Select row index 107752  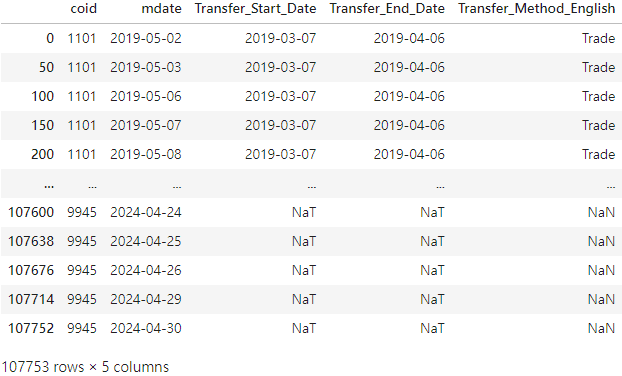(x=31, y=328)
